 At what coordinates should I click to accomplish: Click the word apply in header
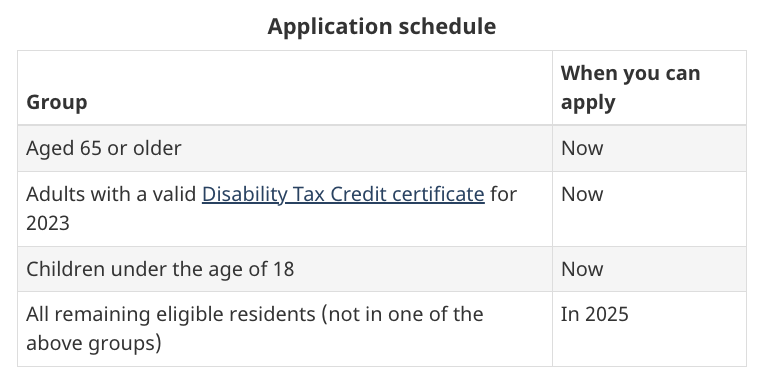(588, 103)
